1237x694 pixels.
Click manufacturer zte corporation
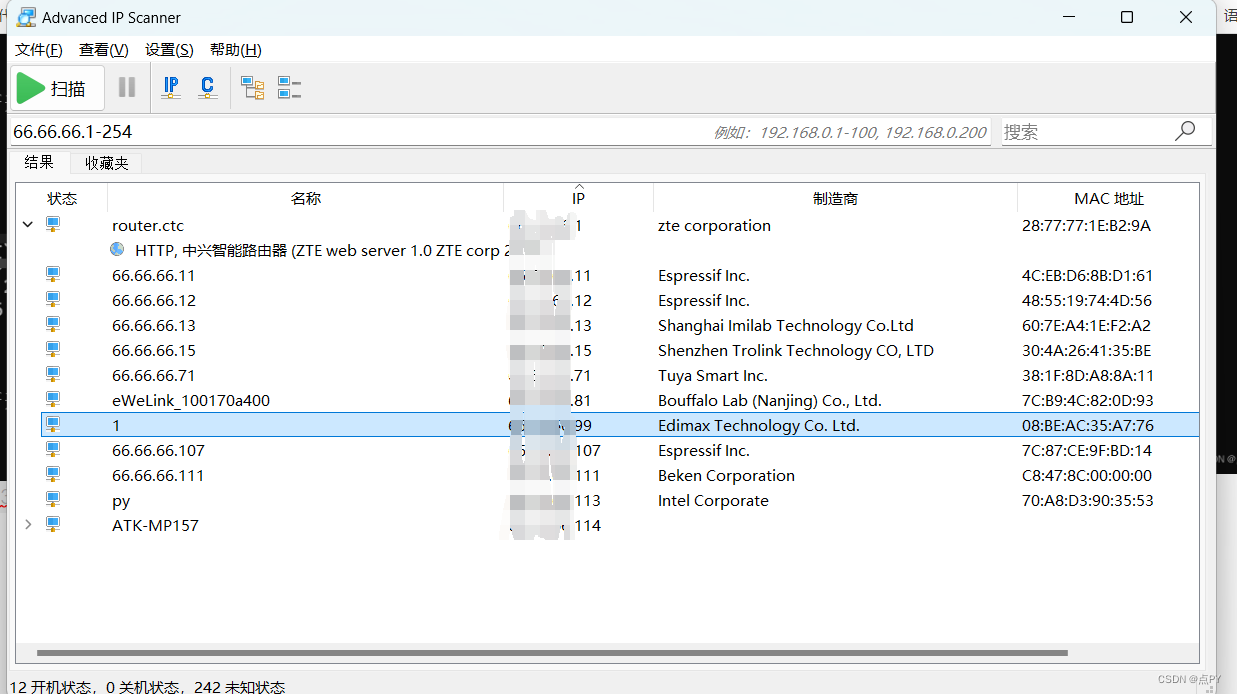714,225
